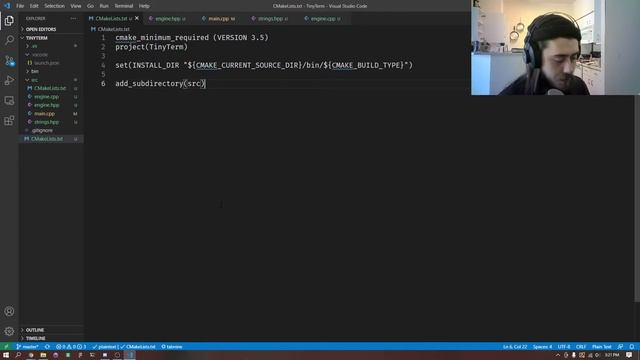Click the editor vertical scrollbar
Screen dimensions: 640x360
click(637, 198)
